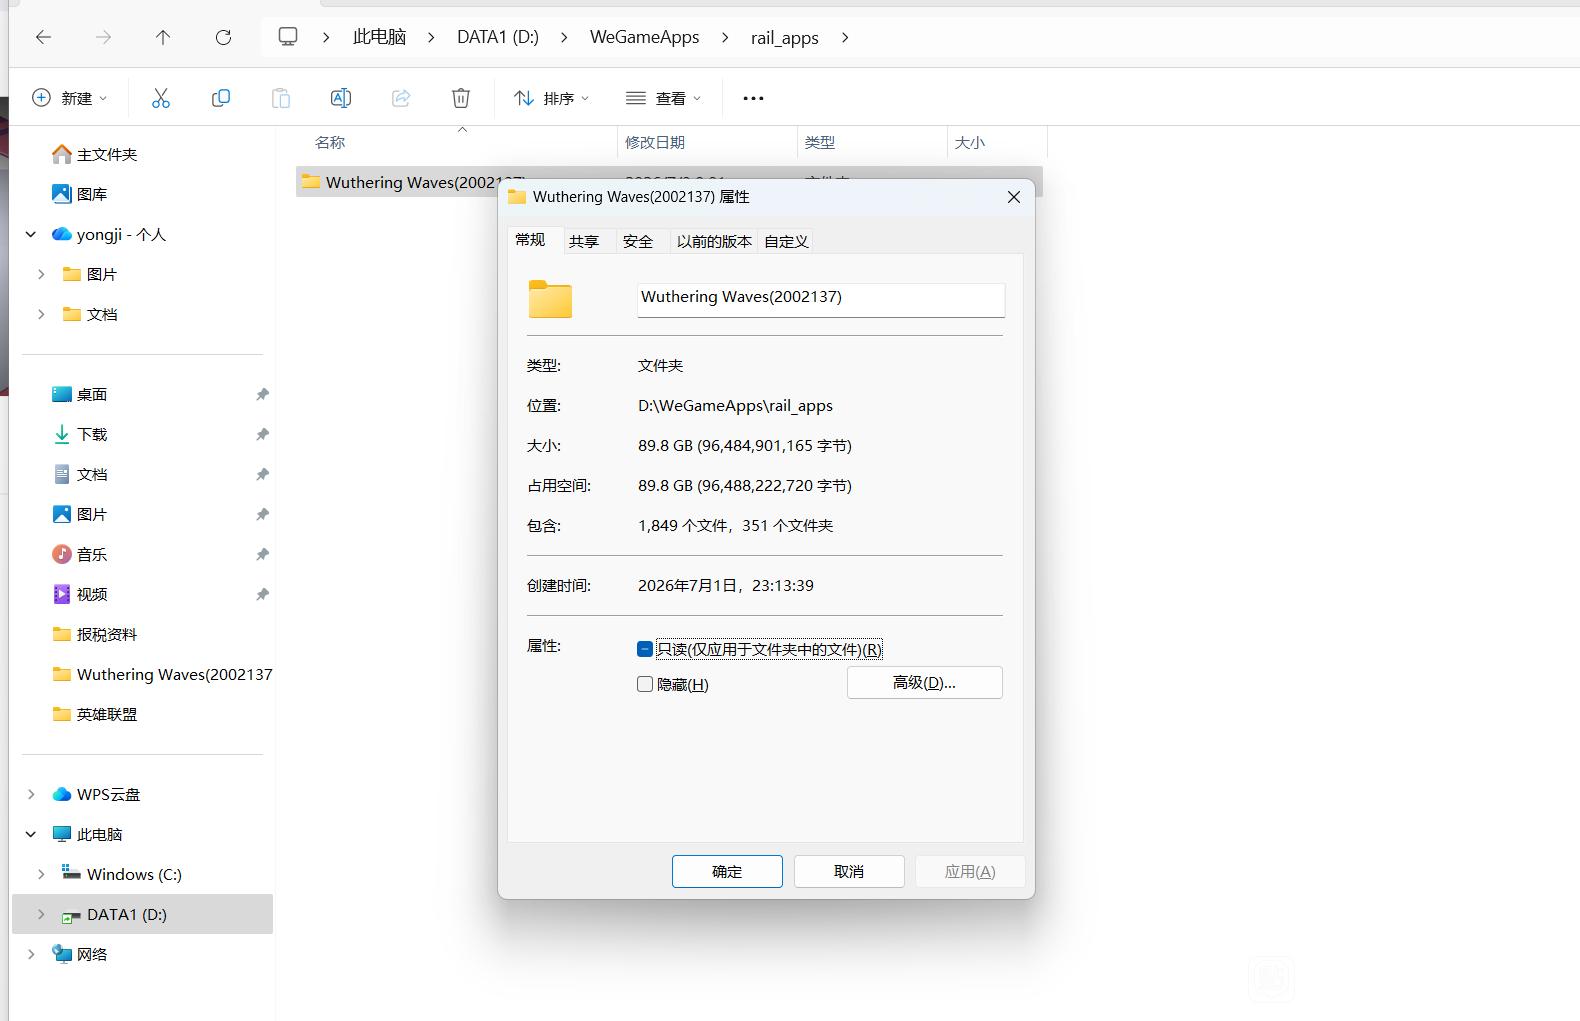This screenshot has height=1021, width=1580.
Task: Edit the folder name field in properties
Action: click(821, 299)
